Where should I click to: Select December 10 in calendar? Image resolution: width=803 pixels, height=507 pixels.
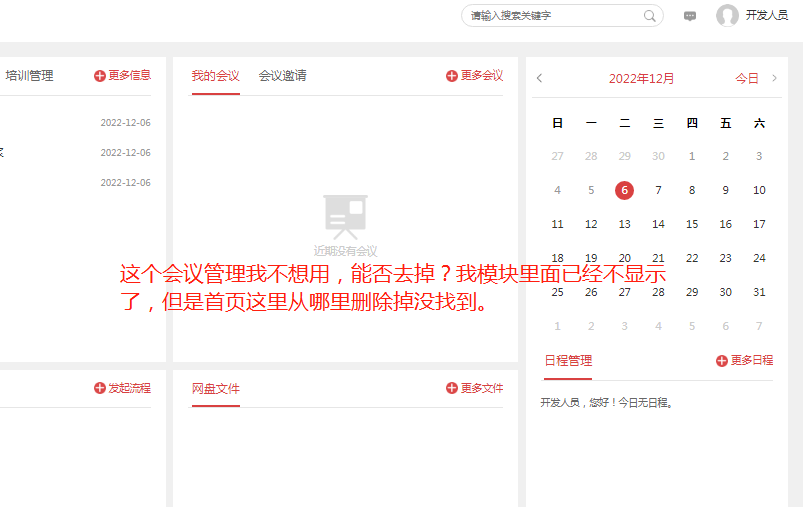pyautogui.click(x=759, y=191)
